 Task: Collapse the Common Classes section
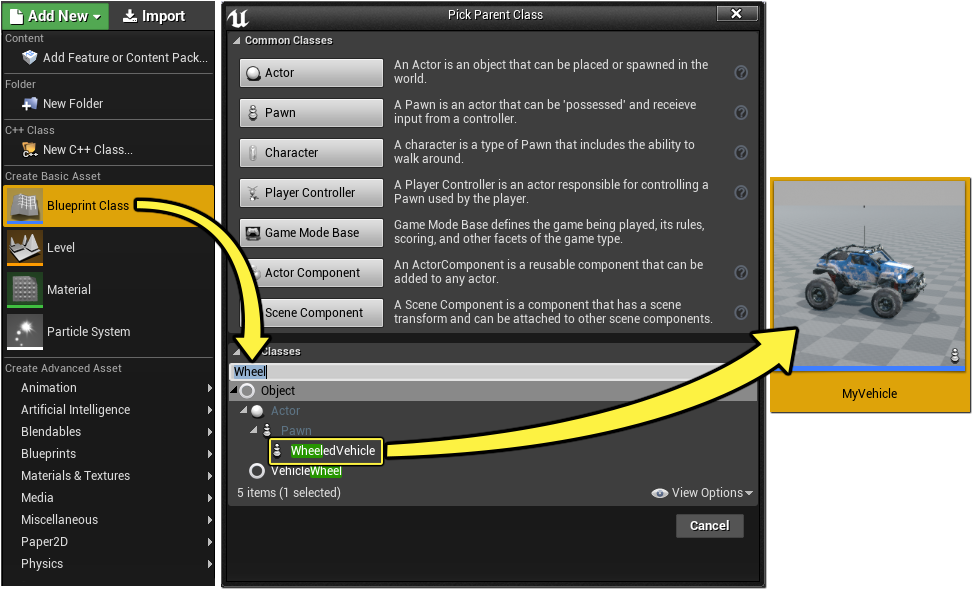[x=236, y=40]
